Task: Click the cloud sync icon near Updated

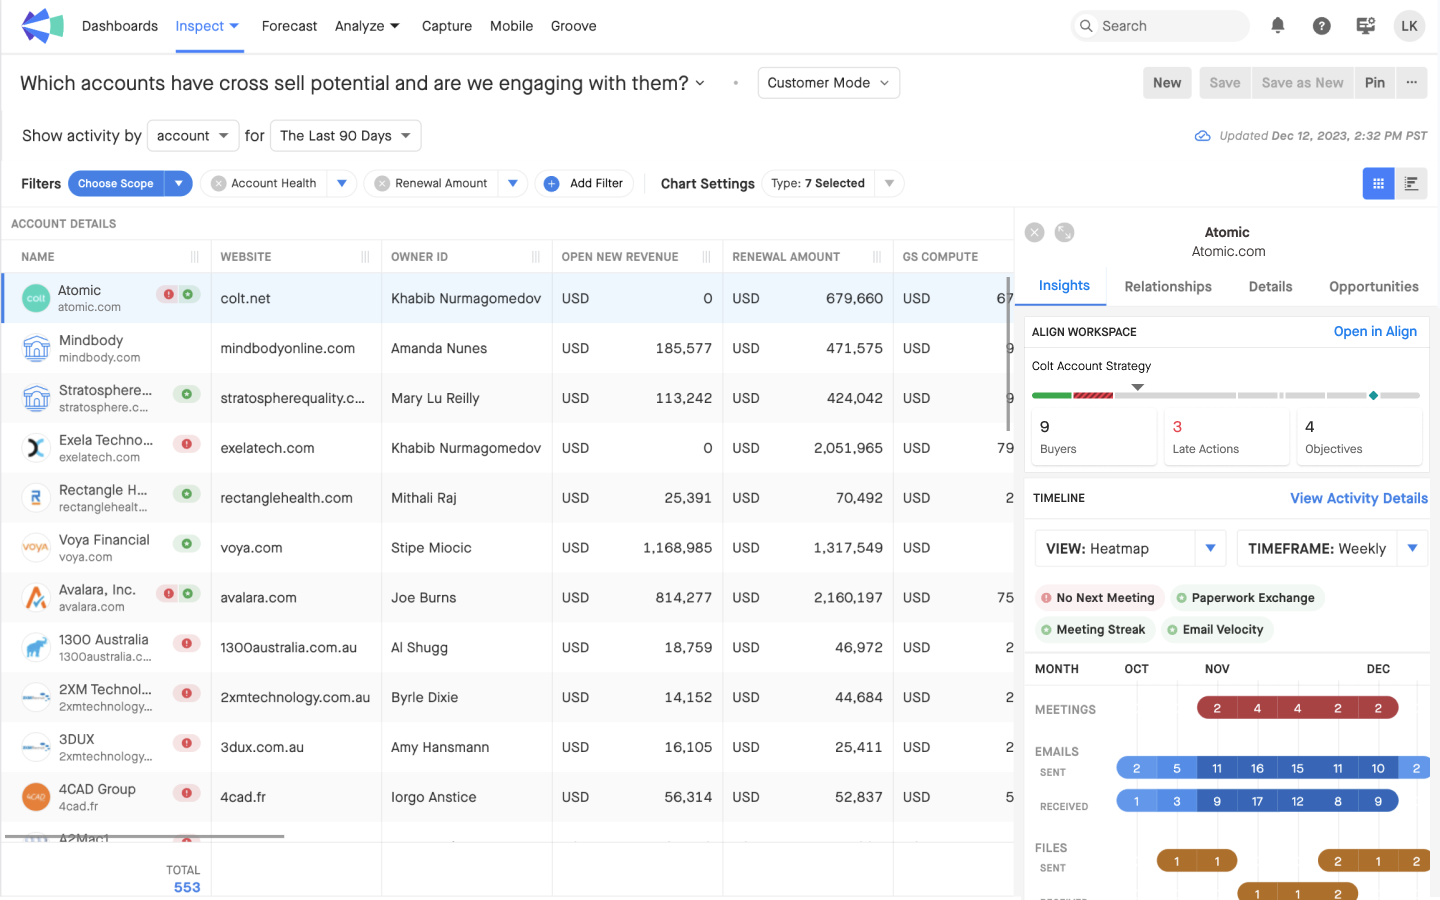Action: click(x=1203, y=136)
